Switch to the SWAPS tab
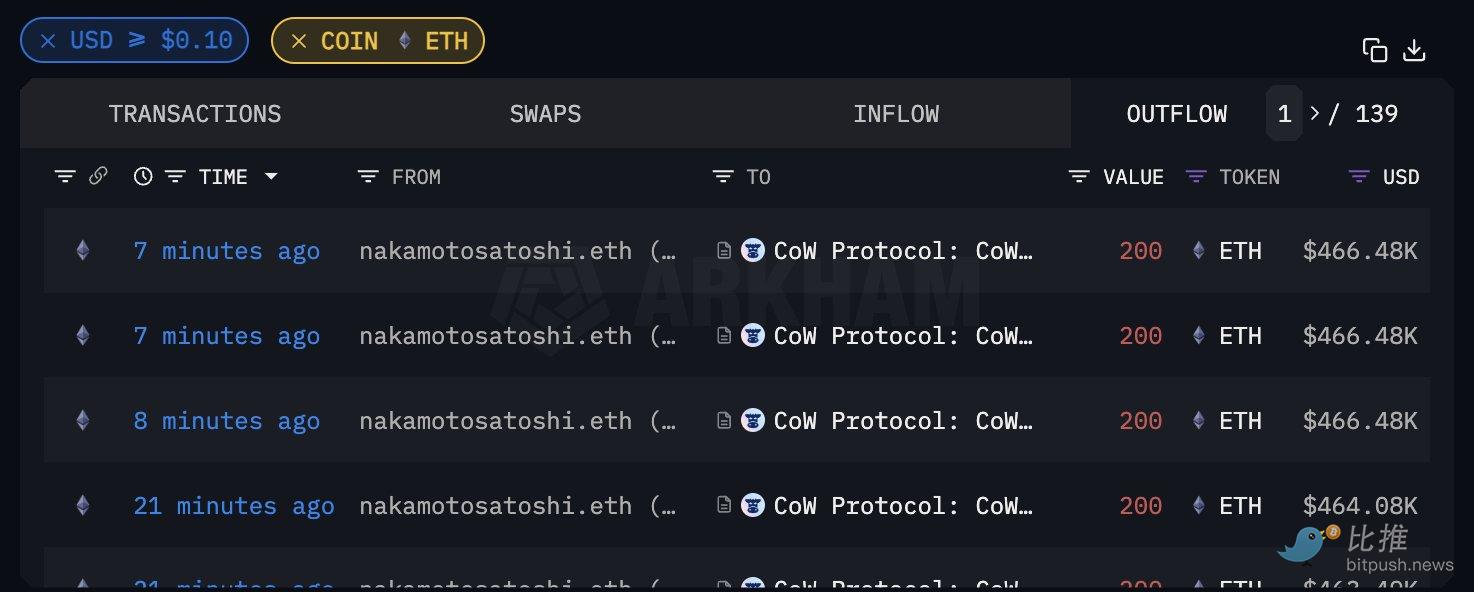Screen dimensions: 1474x592 [545, 114]
